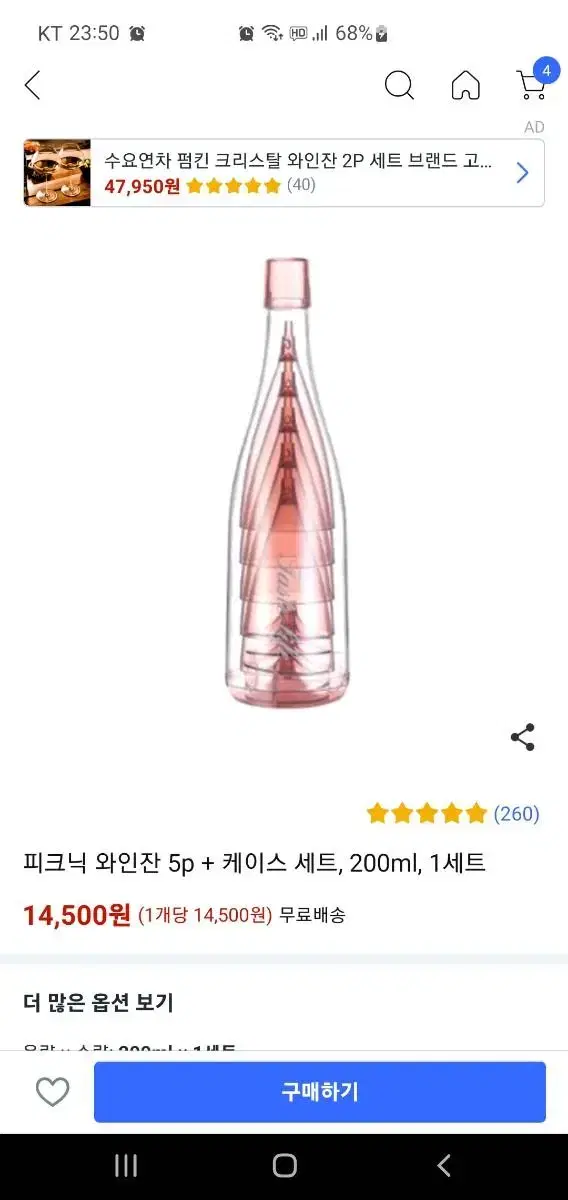568x1200 pixels.
Task: Tap the five-star rating row
Action: pos(427,814)
